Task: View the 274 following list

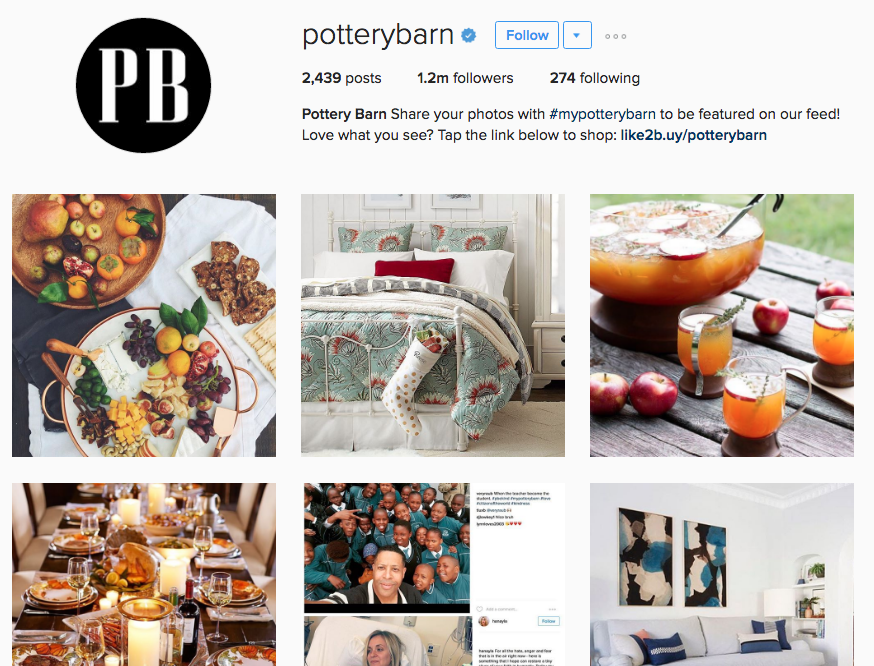Action: coord(594,78)
